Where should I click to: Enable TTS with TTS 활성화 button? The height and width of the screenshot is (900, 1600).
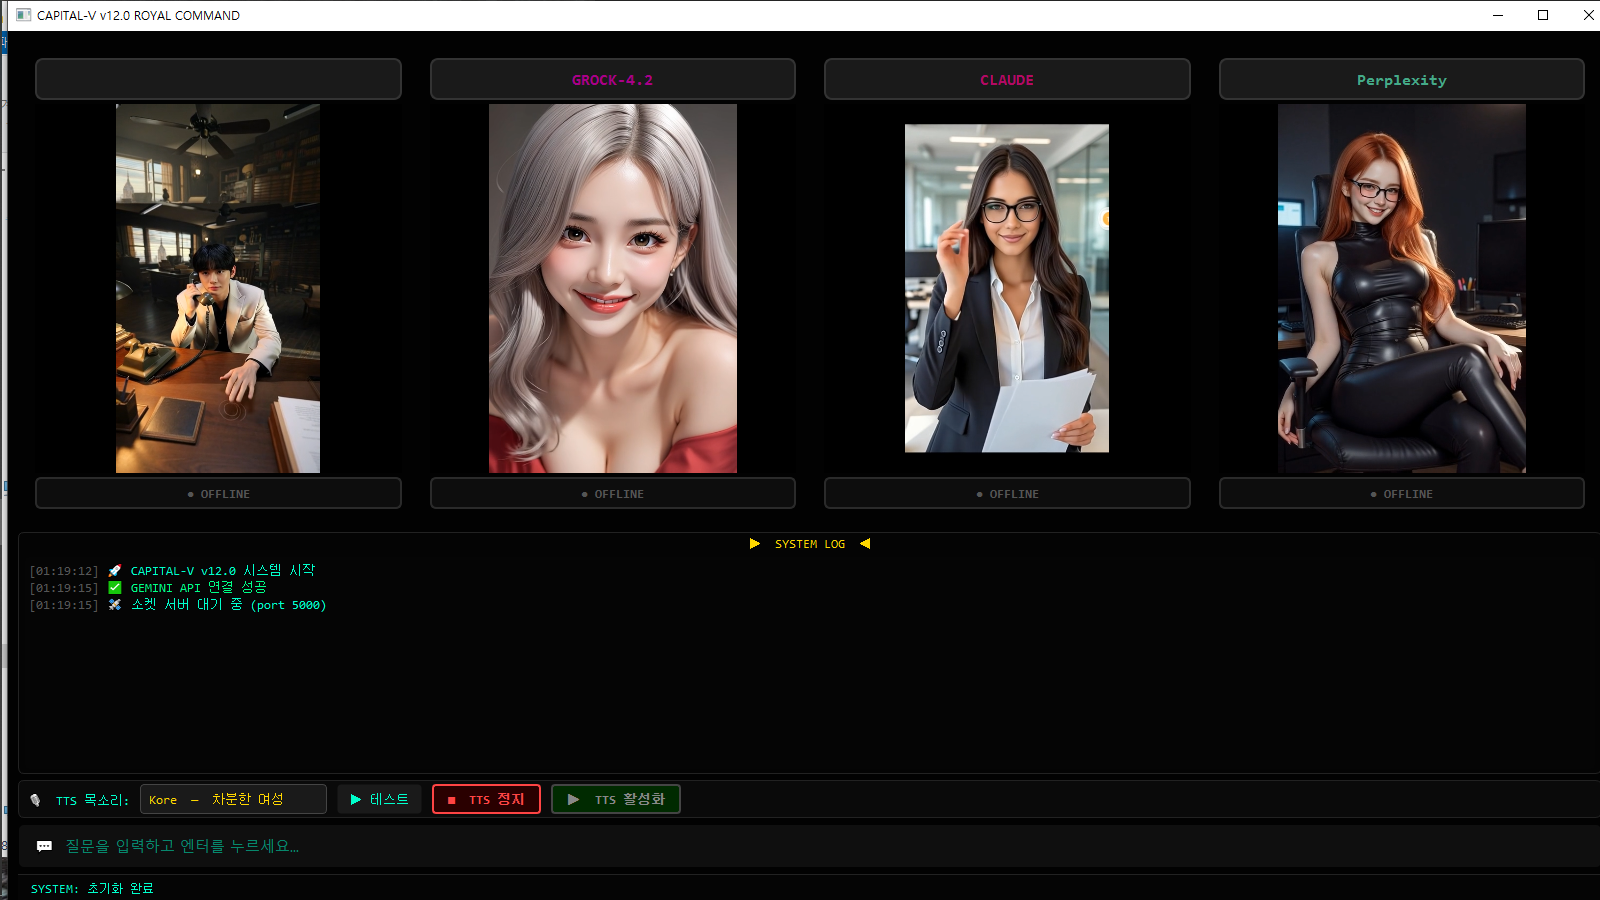(x=616, y=799)
